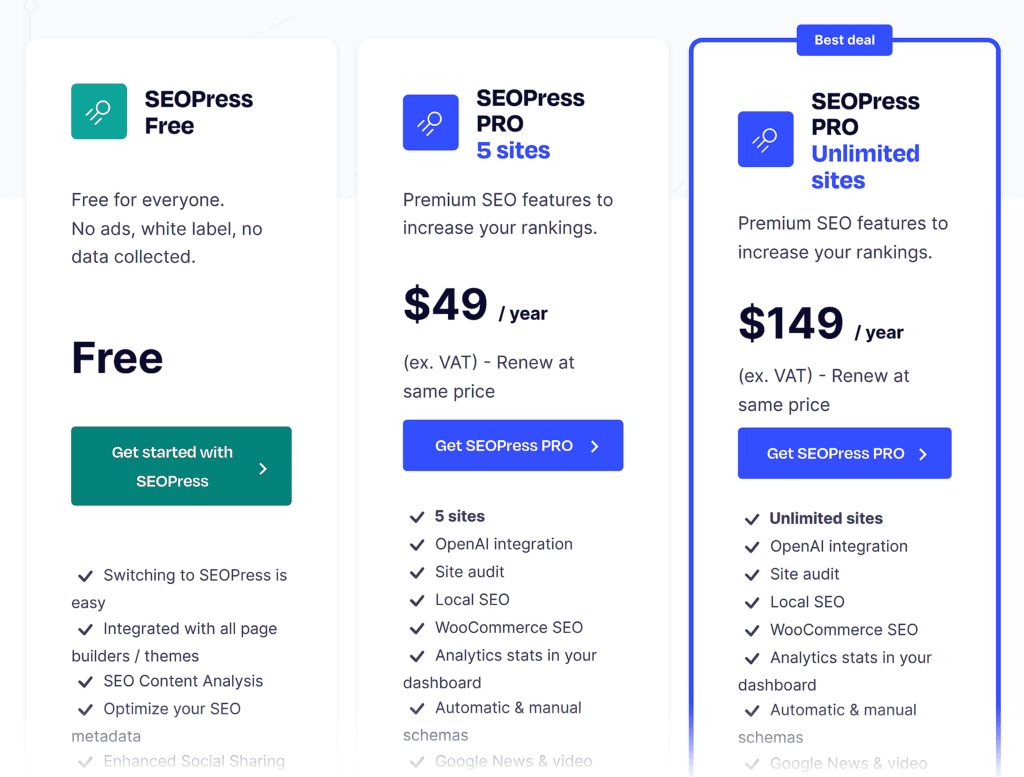Image resolution: width=1024 pixels, height=777 pixels.
Task: Click the SEOPress PRO 5 sites logo icon
Action: pos(430,122)
